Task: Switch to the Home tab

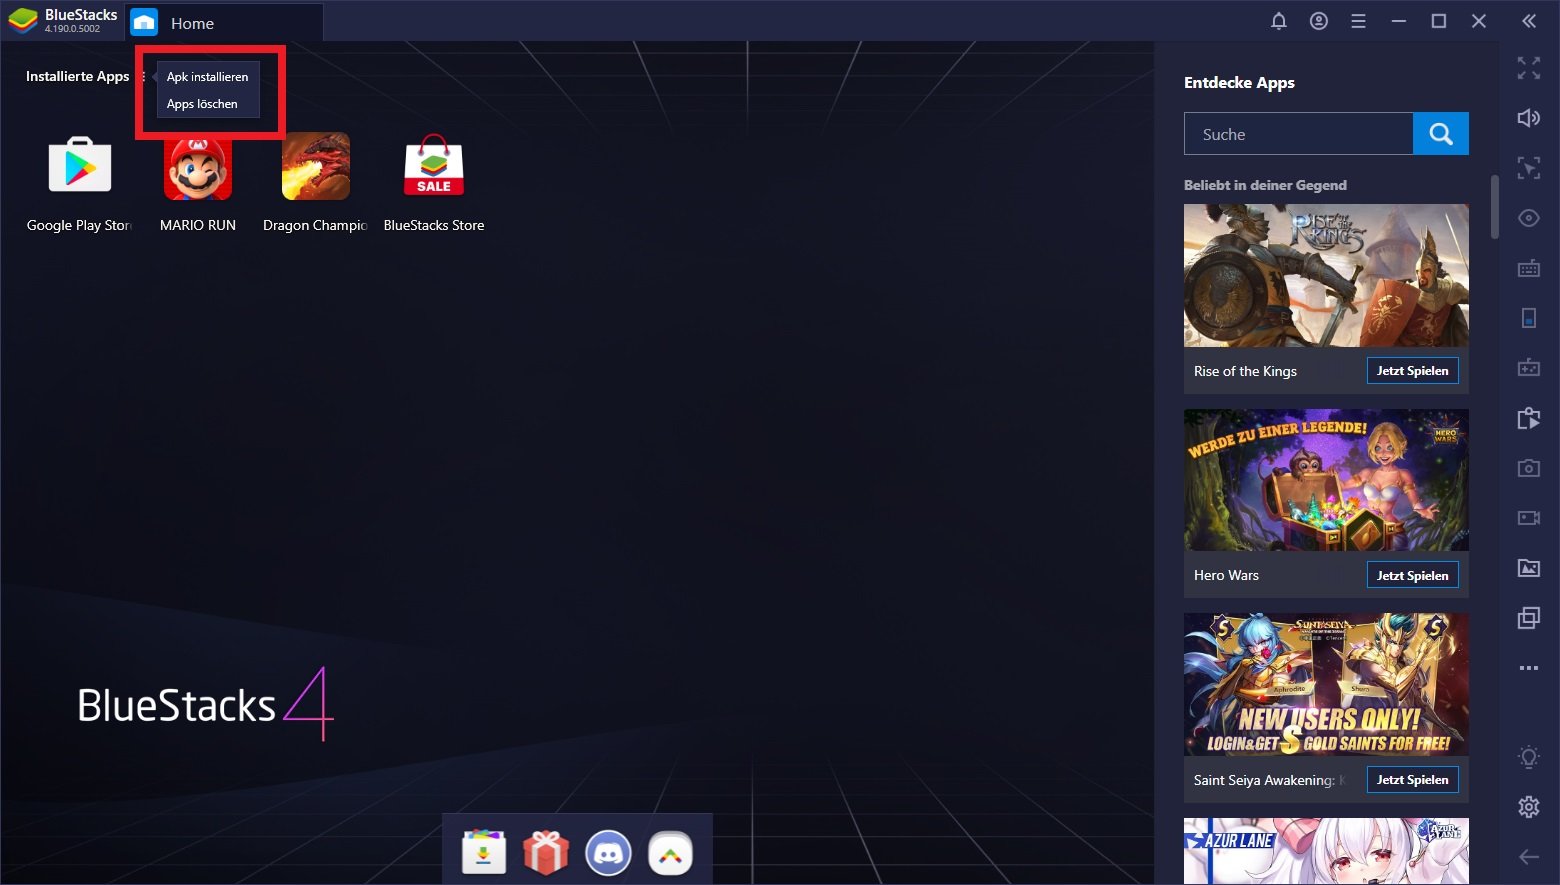Action: click(x=225, y=23)
